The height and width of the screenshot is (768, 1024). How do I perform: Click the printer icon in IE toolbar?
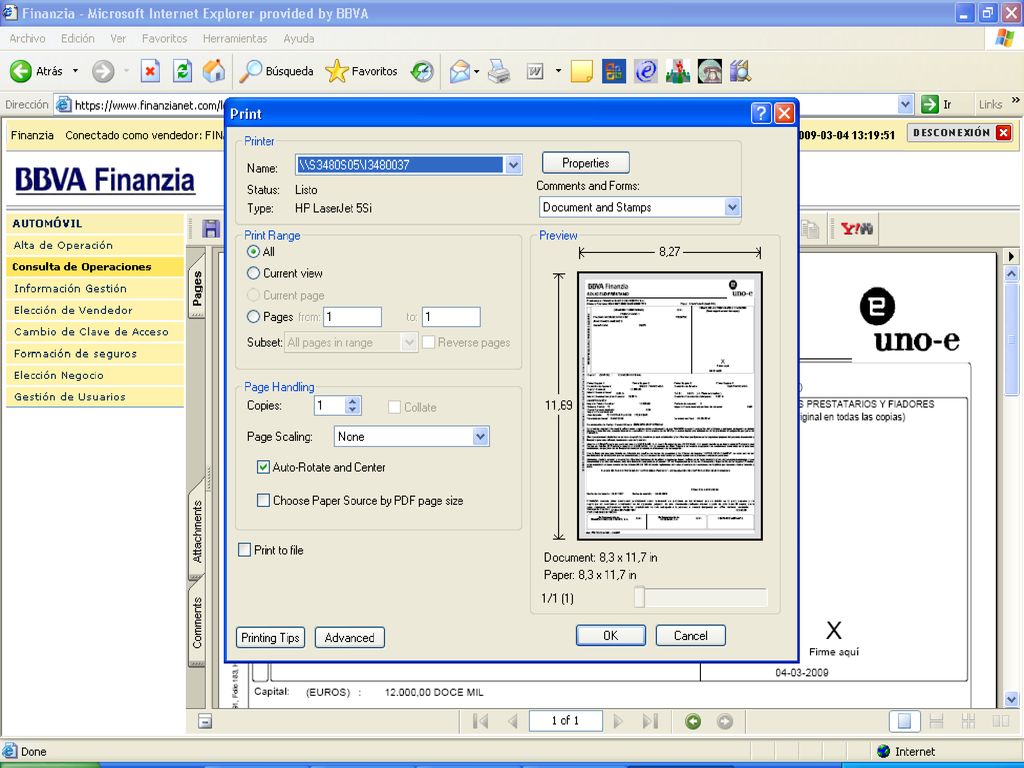[x=499, y=71]
